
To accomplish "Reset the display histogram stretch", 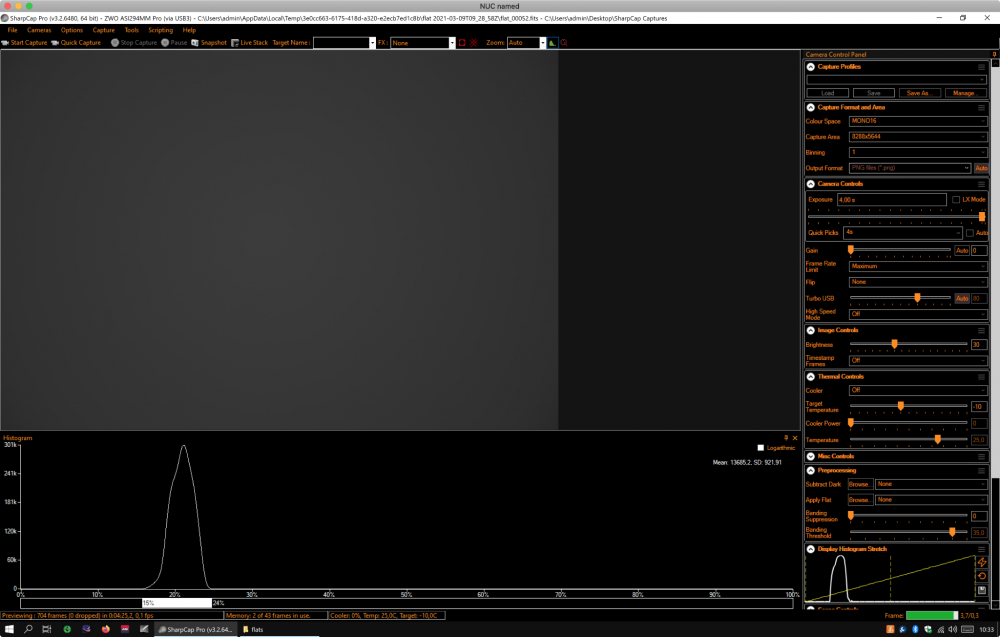I will click(x=982, y=576).
